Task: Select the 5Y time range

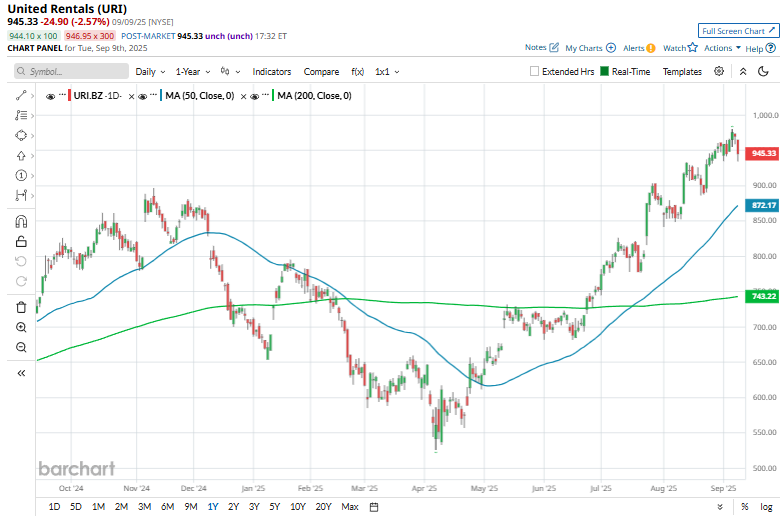Action: pyautogui.click(x=275, y=507)
